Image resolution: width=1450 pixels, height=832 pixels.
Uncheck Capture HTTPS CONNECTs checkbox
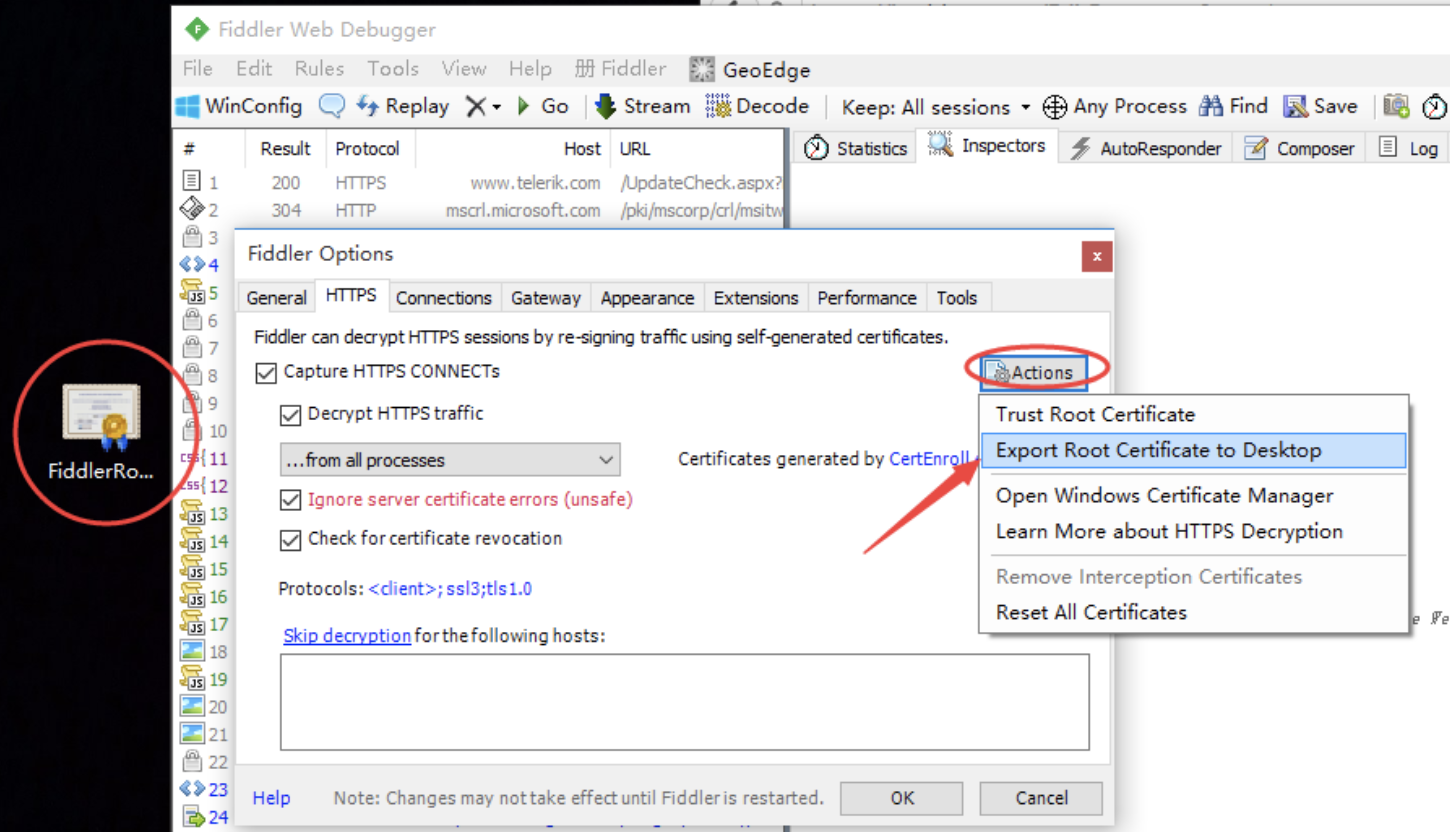(266, 373)
